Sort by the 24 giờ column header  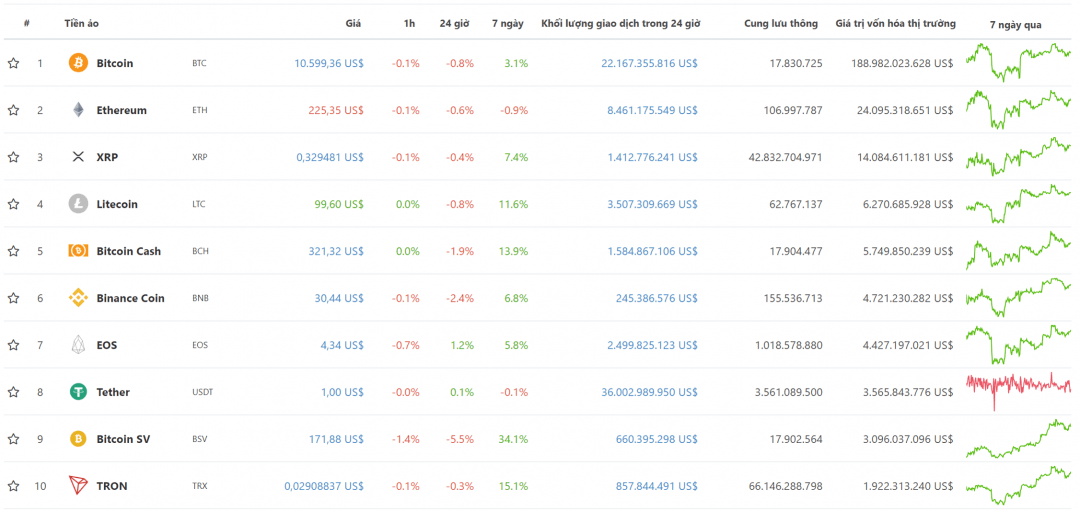[454, 23]
